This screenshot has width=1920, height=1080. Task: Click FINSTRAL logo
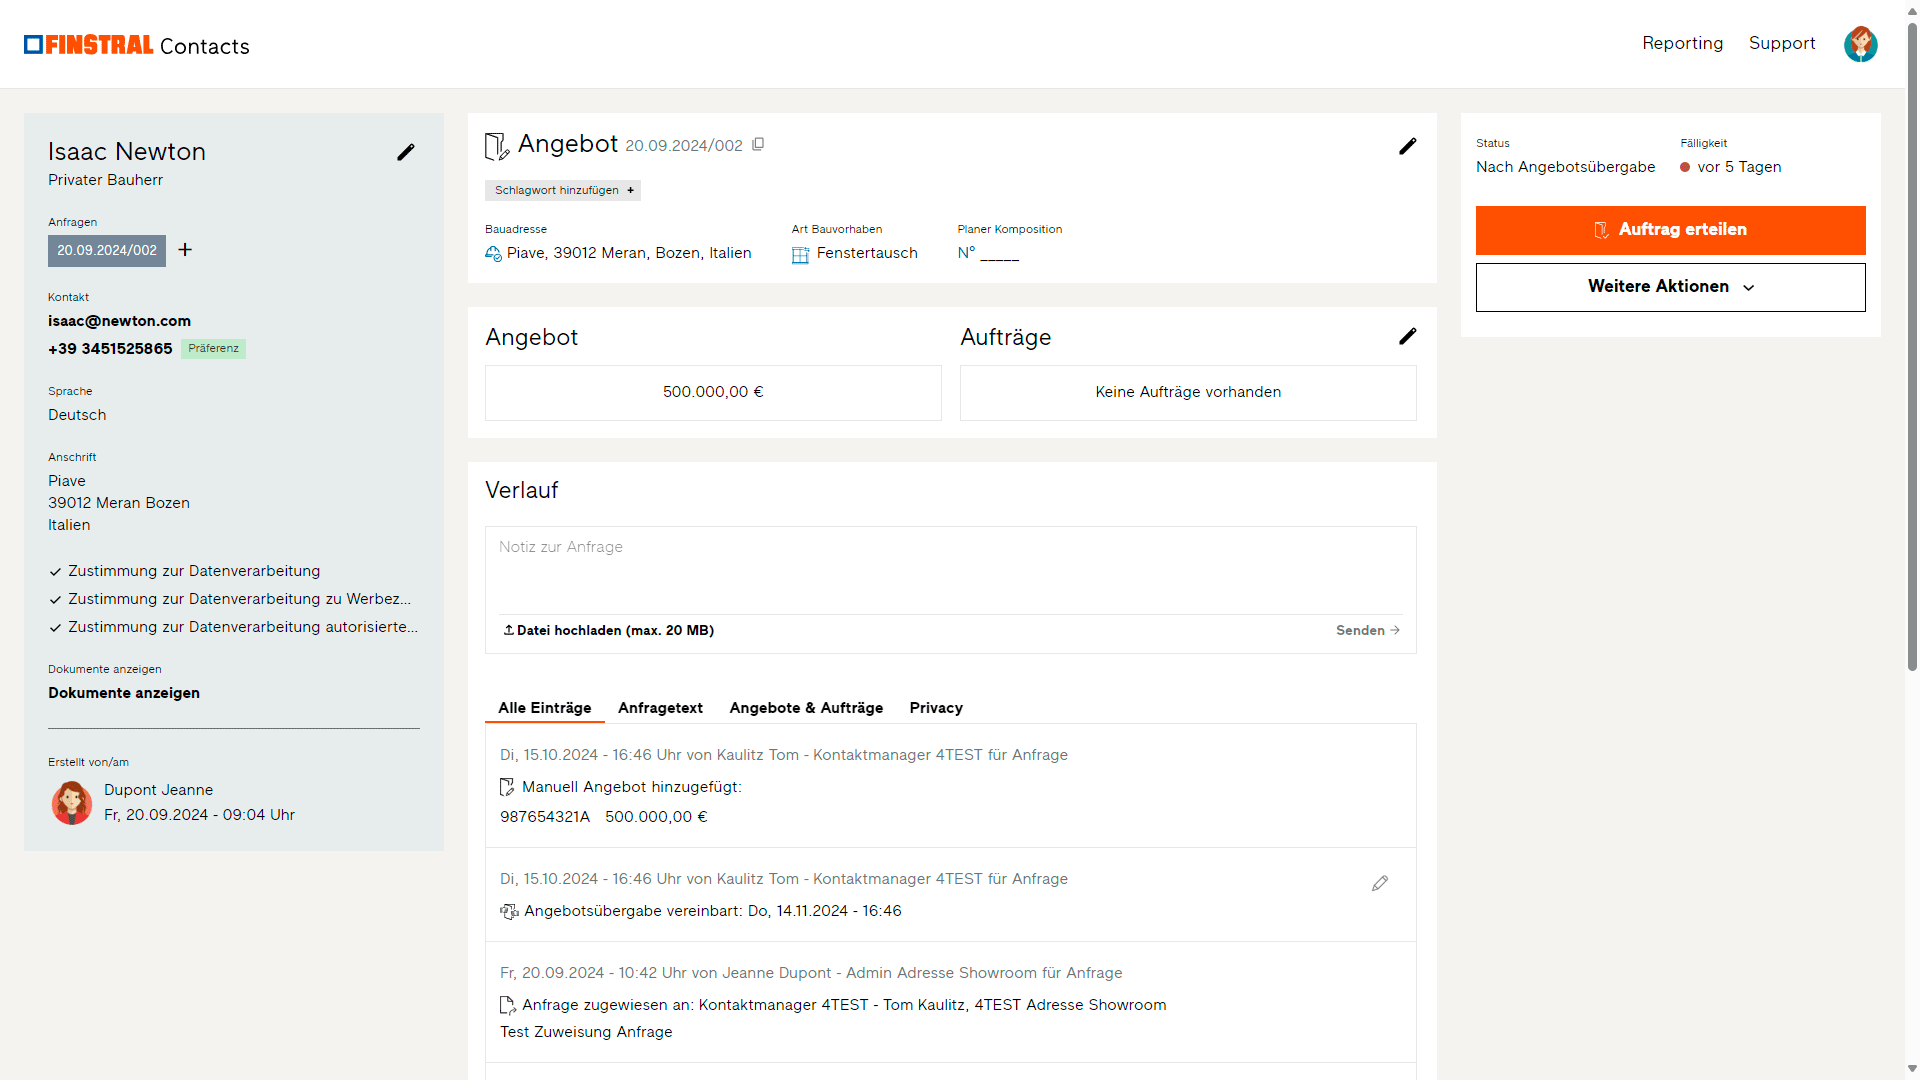[x=89, y=45]
